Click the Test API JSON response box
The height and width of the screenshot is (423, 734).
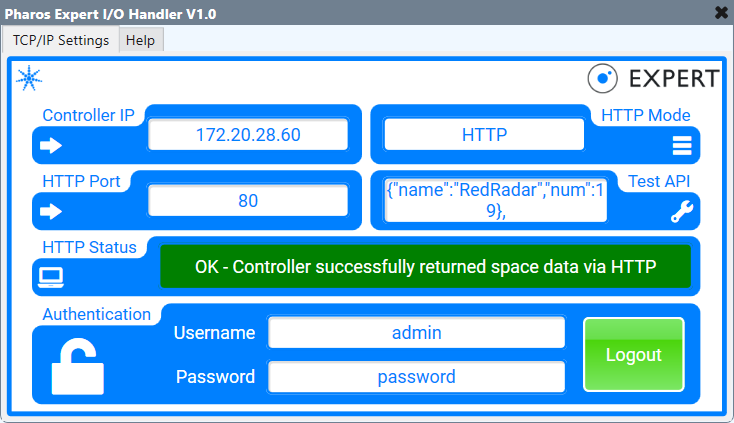[495, 200]
